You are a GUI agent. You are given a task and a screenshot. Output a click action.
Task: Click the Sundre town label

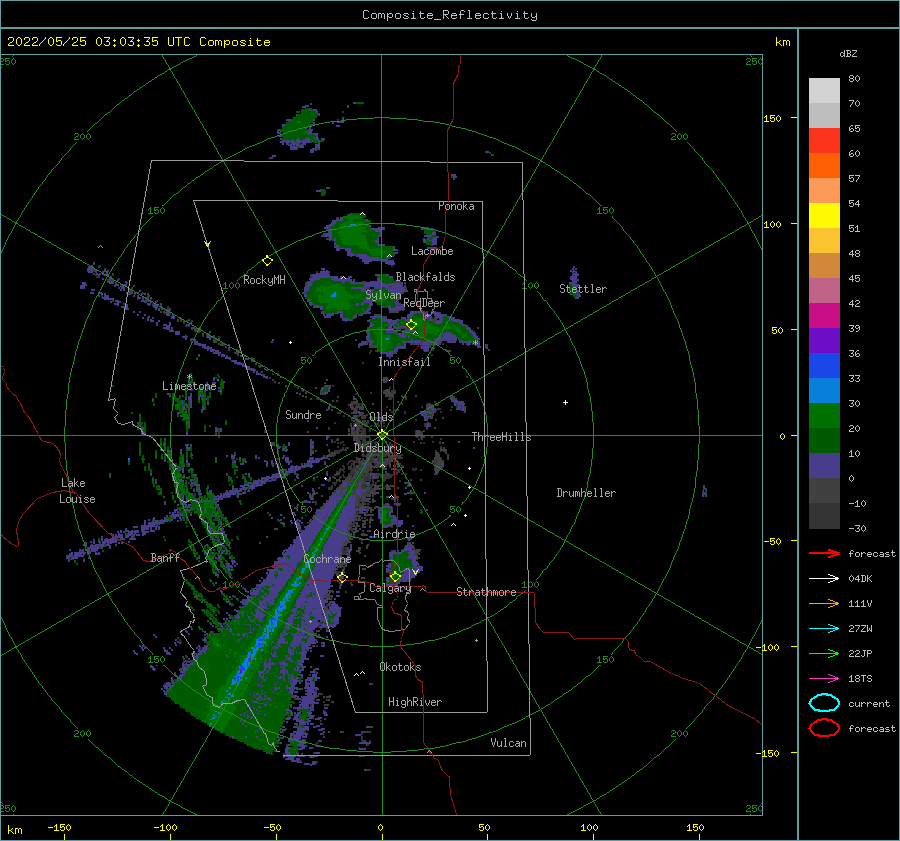pos(304,415)
